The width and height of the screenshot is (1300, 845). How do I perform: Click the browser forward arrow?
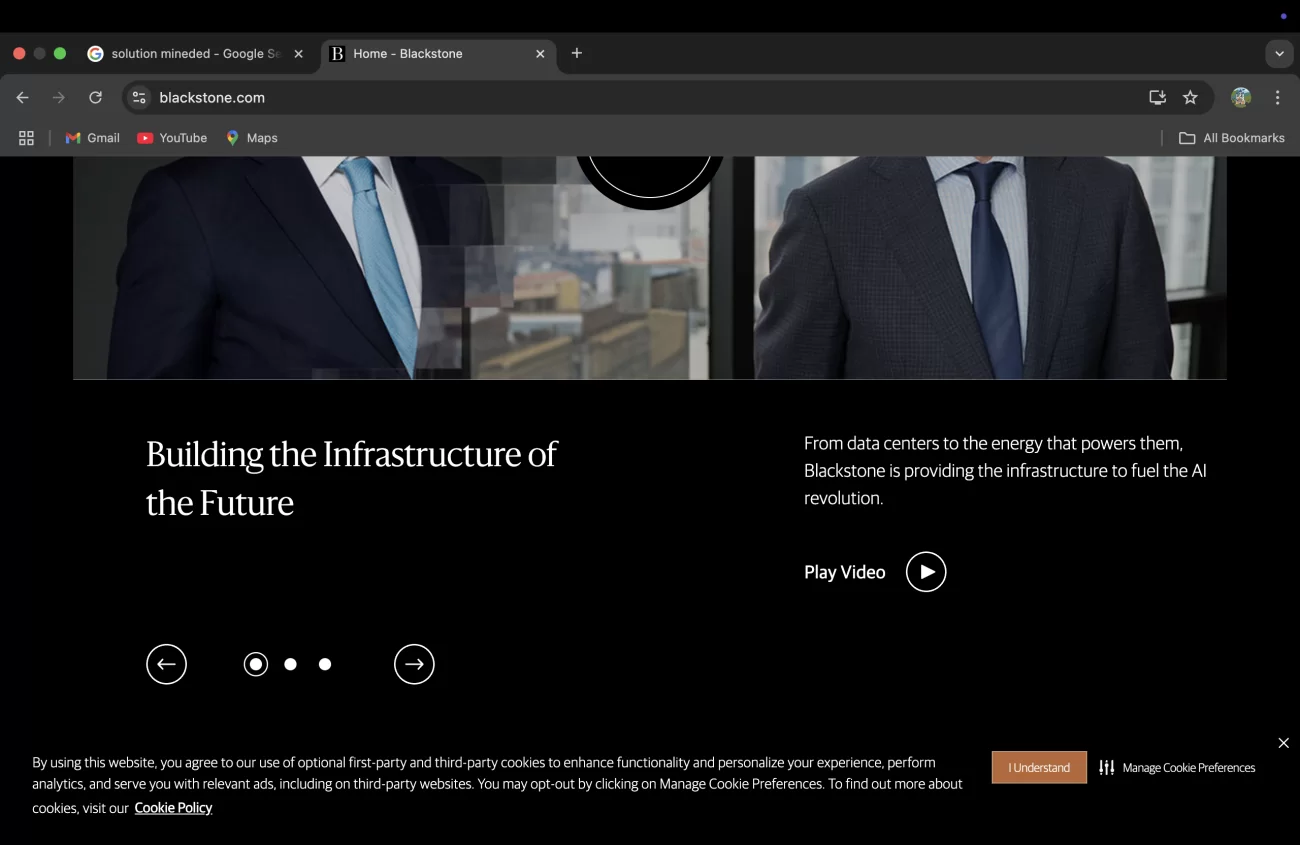(x=59, y=97)
